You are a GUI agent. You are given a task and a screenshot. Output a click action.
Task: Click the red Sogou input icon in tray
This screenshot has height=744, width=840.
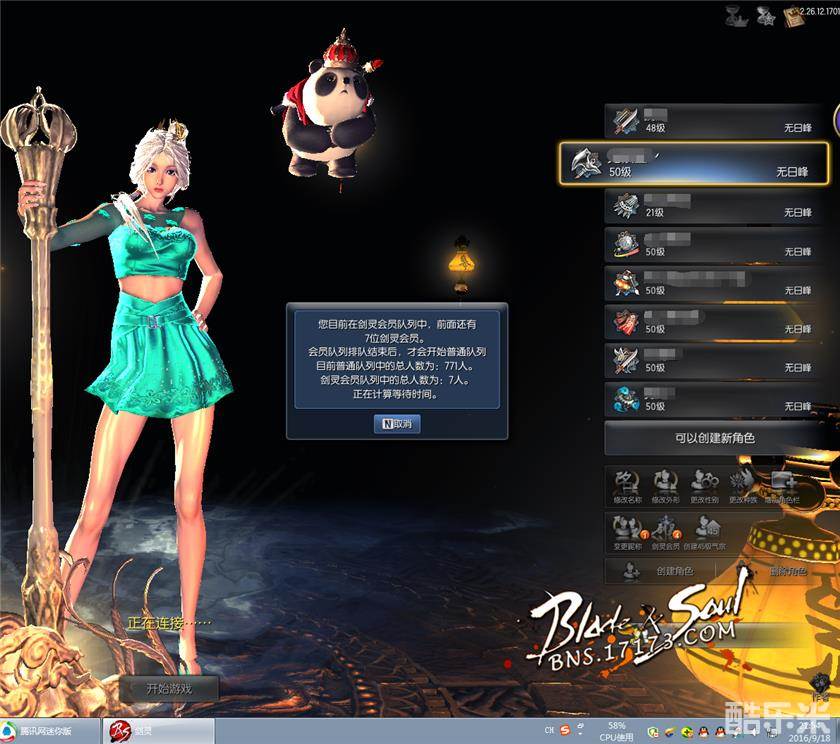click(565, 731)
